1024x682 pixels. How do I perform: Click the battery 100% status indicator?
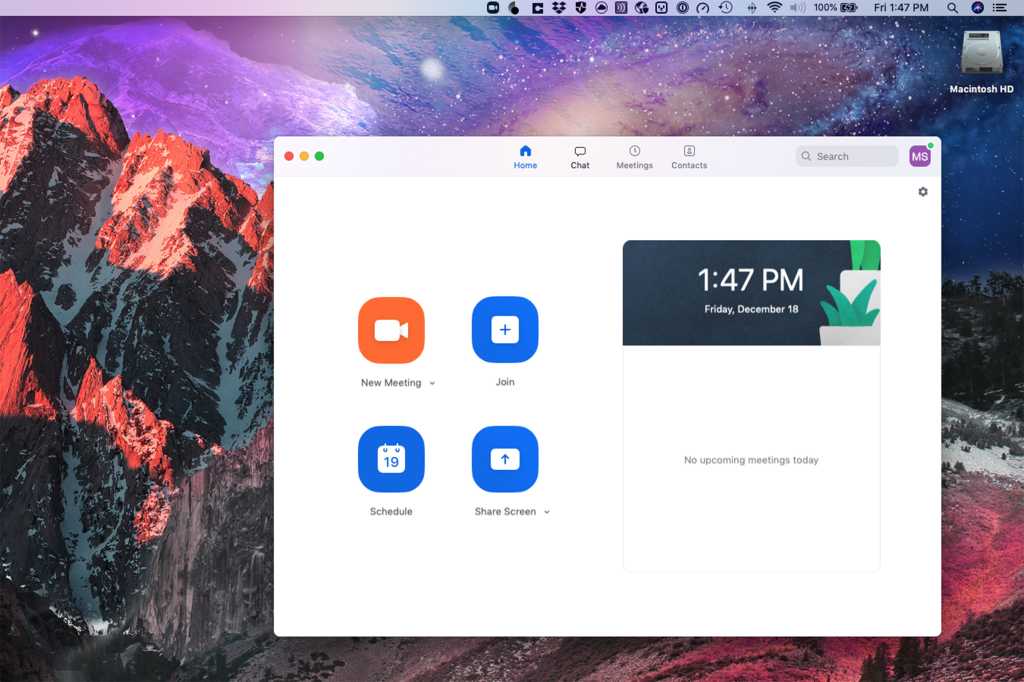point(835,8)
